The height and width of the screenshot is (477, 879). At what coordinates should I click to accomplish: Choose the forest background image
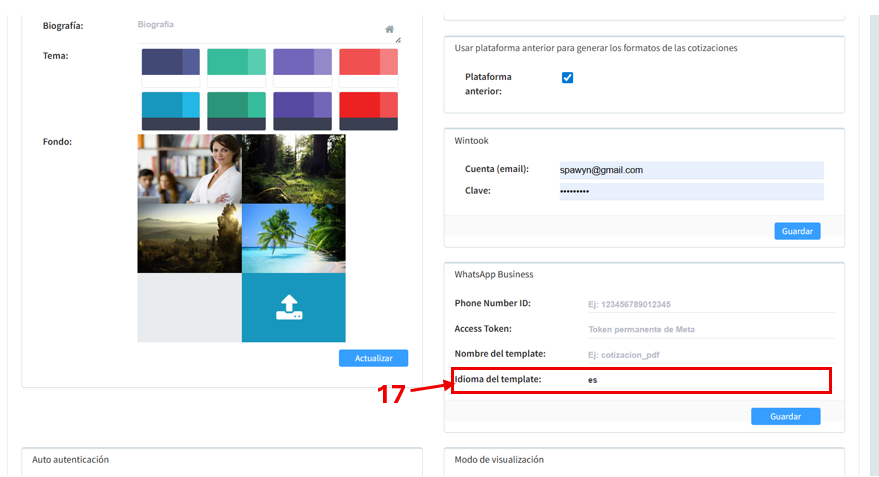tap(293, 169)
